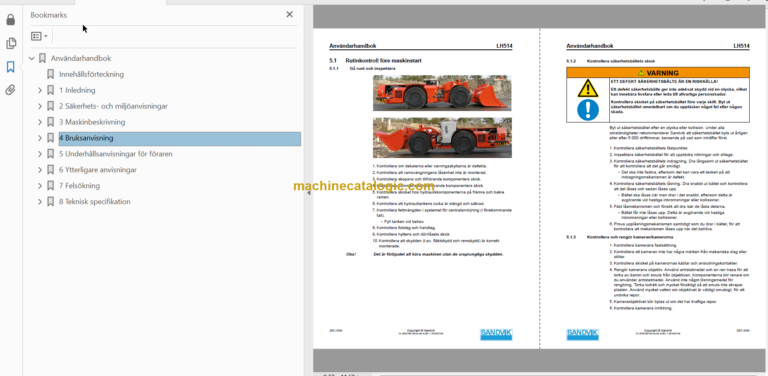Go to 8 Teknisk specifikation
This screenshot has width=768, height=376.
coord(95,202)
